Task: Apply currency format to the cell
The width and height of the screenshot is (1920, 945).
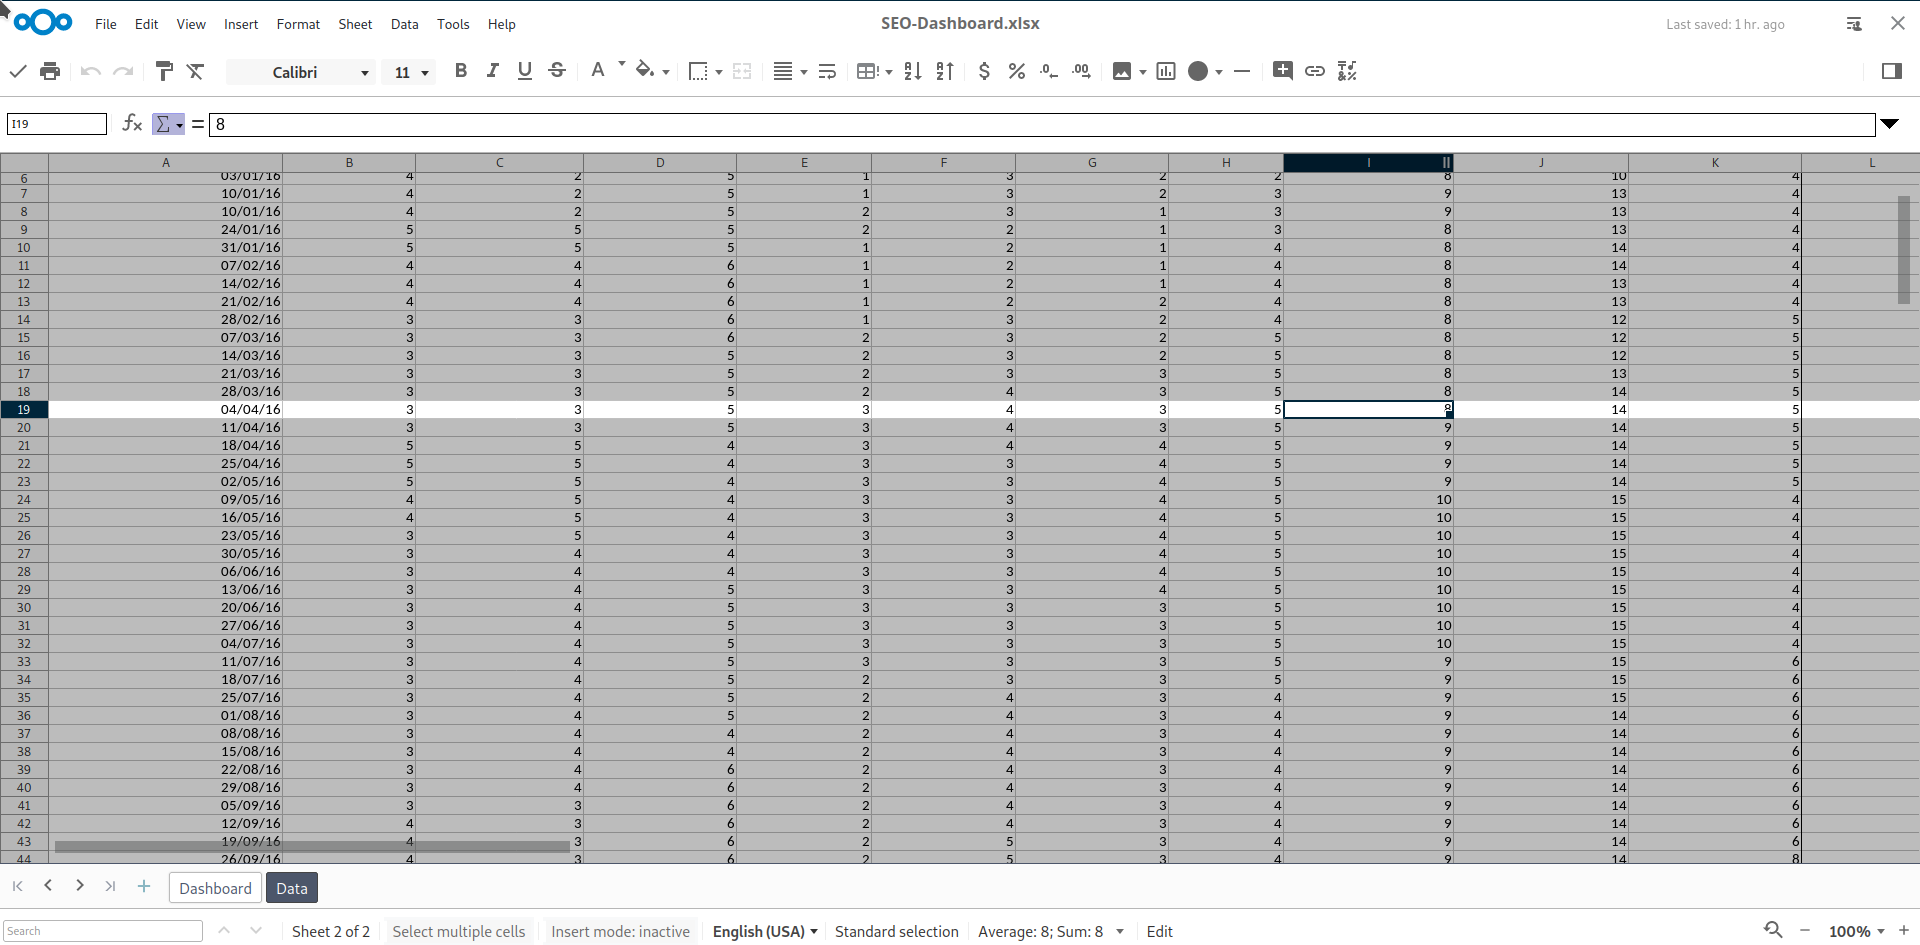Action: coord(984,71)
